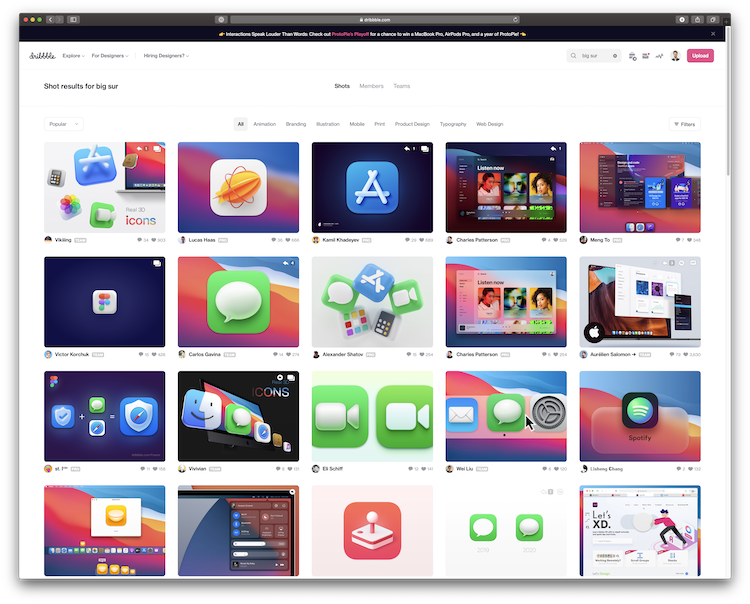Filter shots by Illustration
The height and width of the screenshot is (604, 750).
(x=328, y=124)
